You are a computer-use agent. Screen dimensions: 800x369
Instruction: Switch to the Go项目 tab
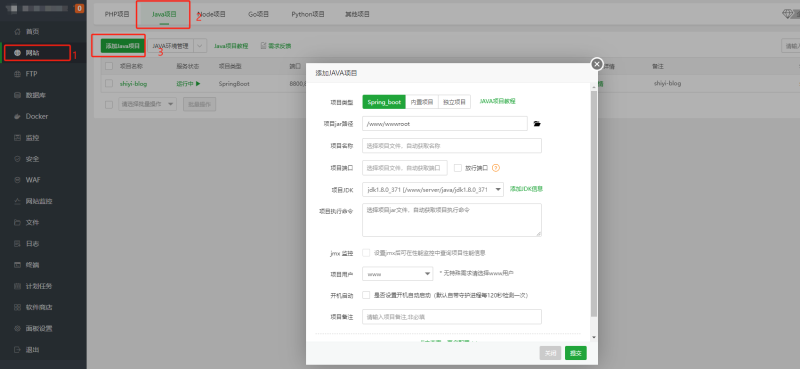(258, 14)
